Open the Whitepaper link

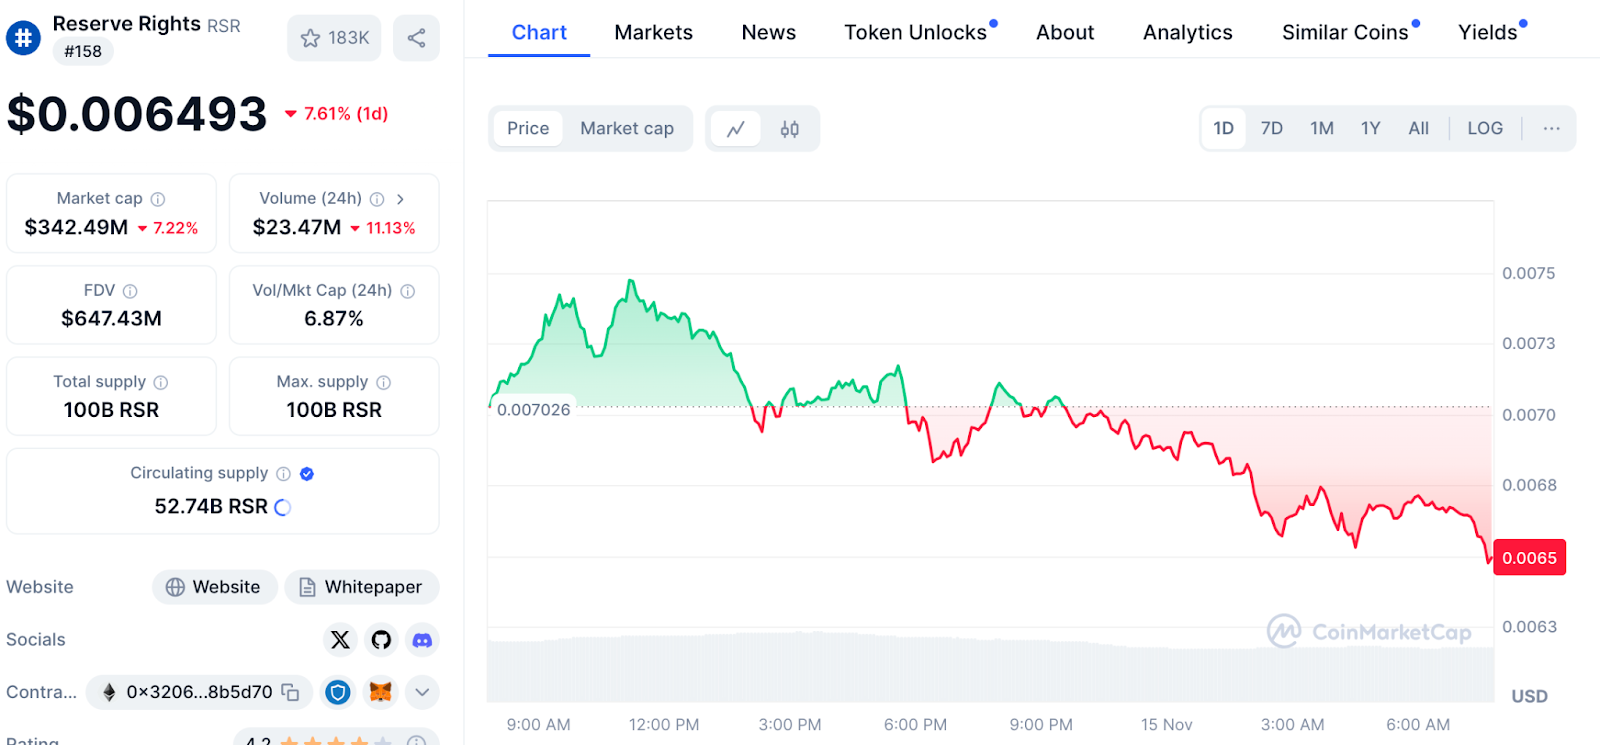click(x=362, y=587)
